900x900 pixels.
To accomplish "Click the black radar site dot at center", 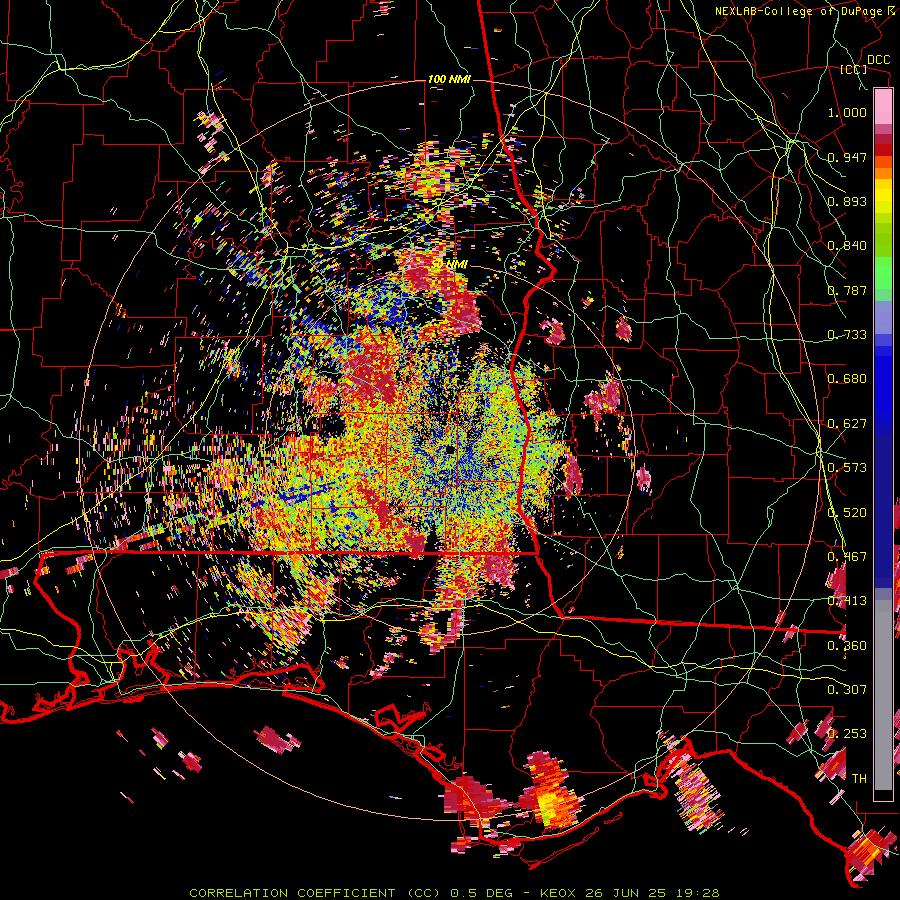I will coord(449,449).
